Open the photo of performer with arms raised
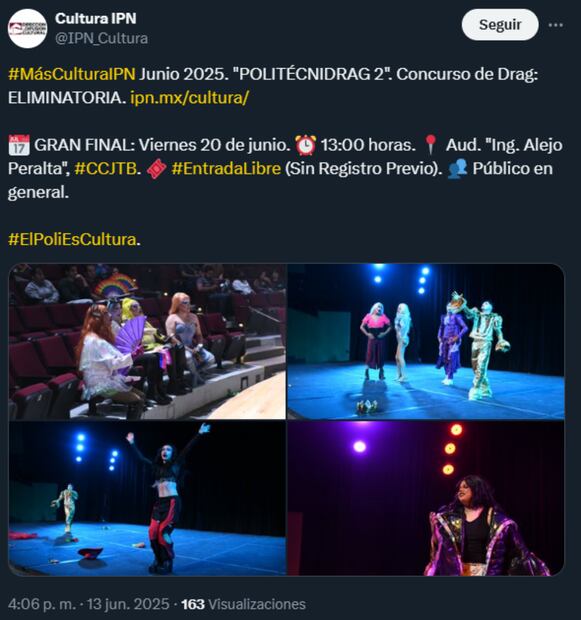The image size is (581, 620). (x=147, y=498)
